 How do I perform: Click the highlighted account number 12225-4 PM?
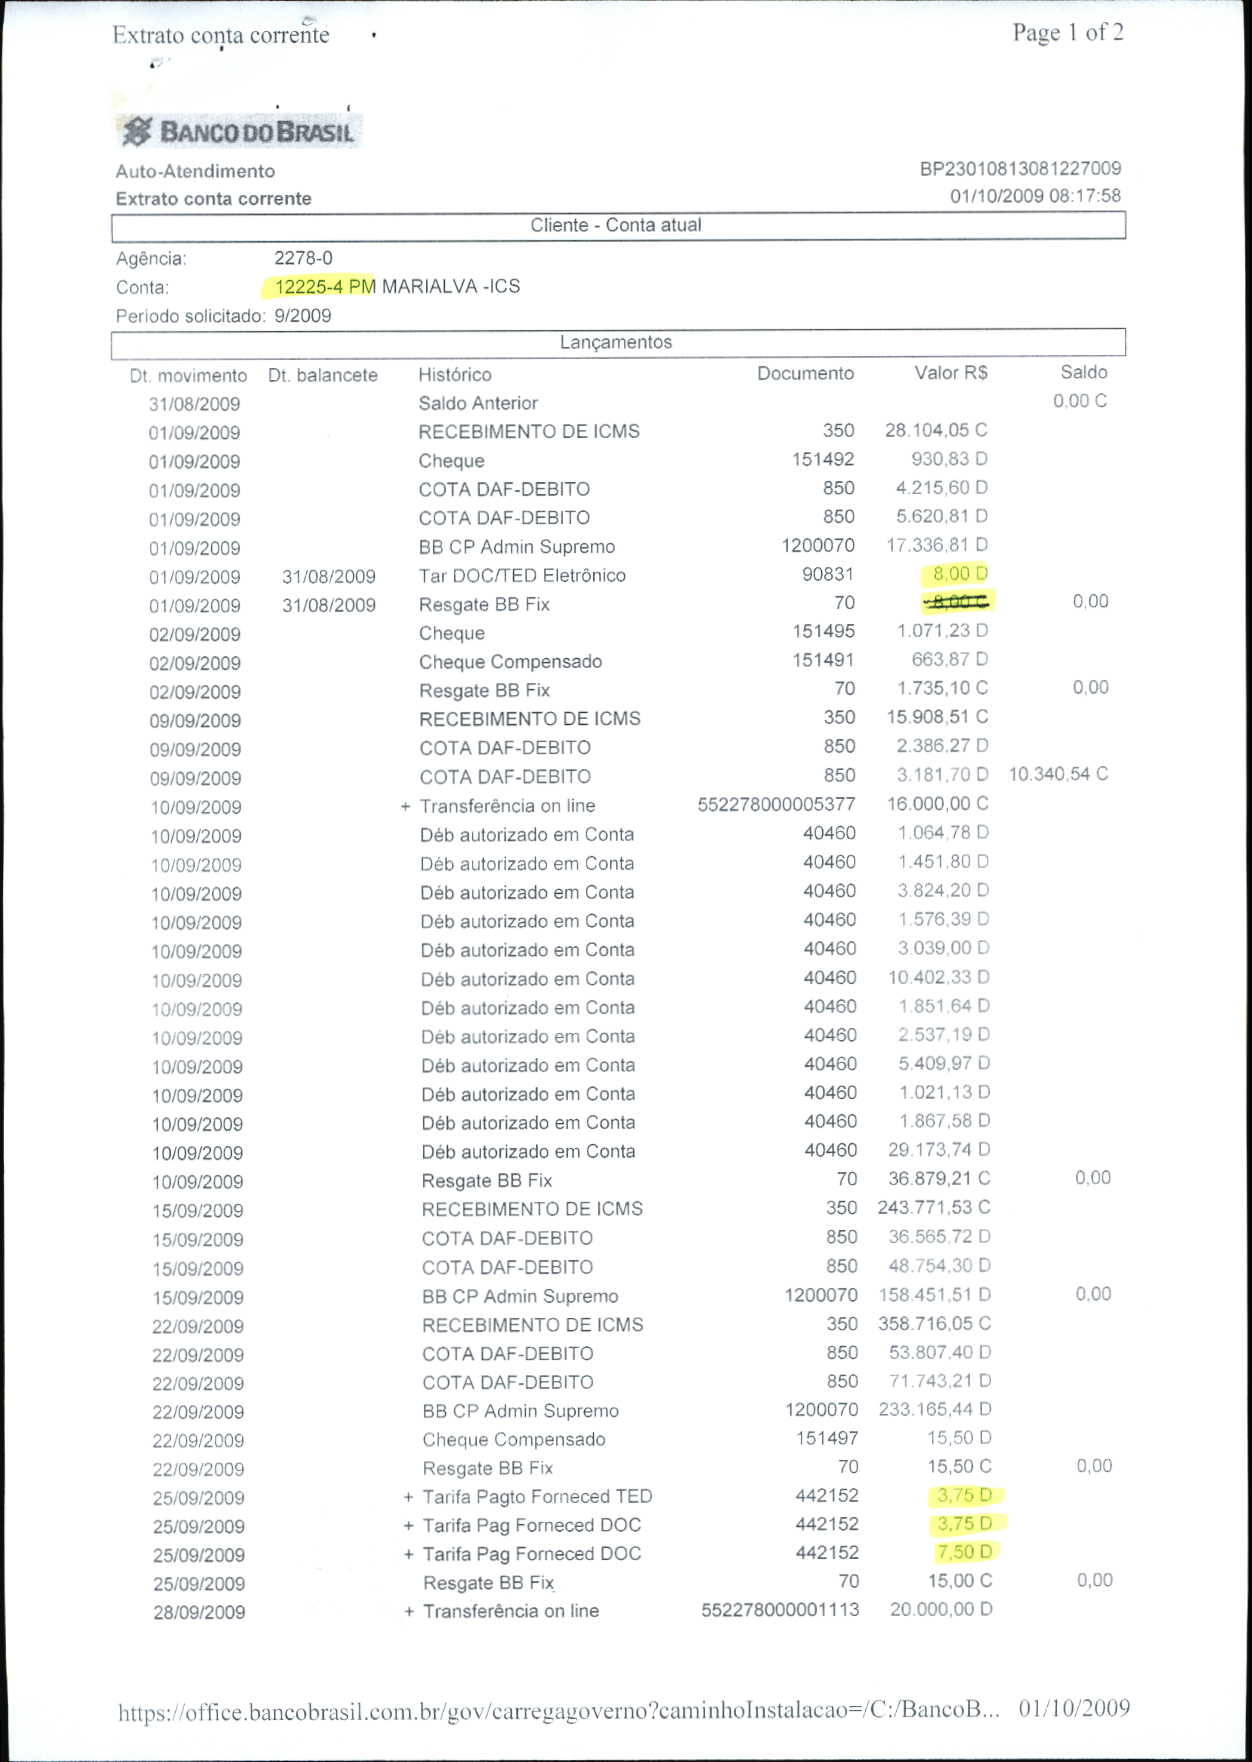[x=323, y=287]
